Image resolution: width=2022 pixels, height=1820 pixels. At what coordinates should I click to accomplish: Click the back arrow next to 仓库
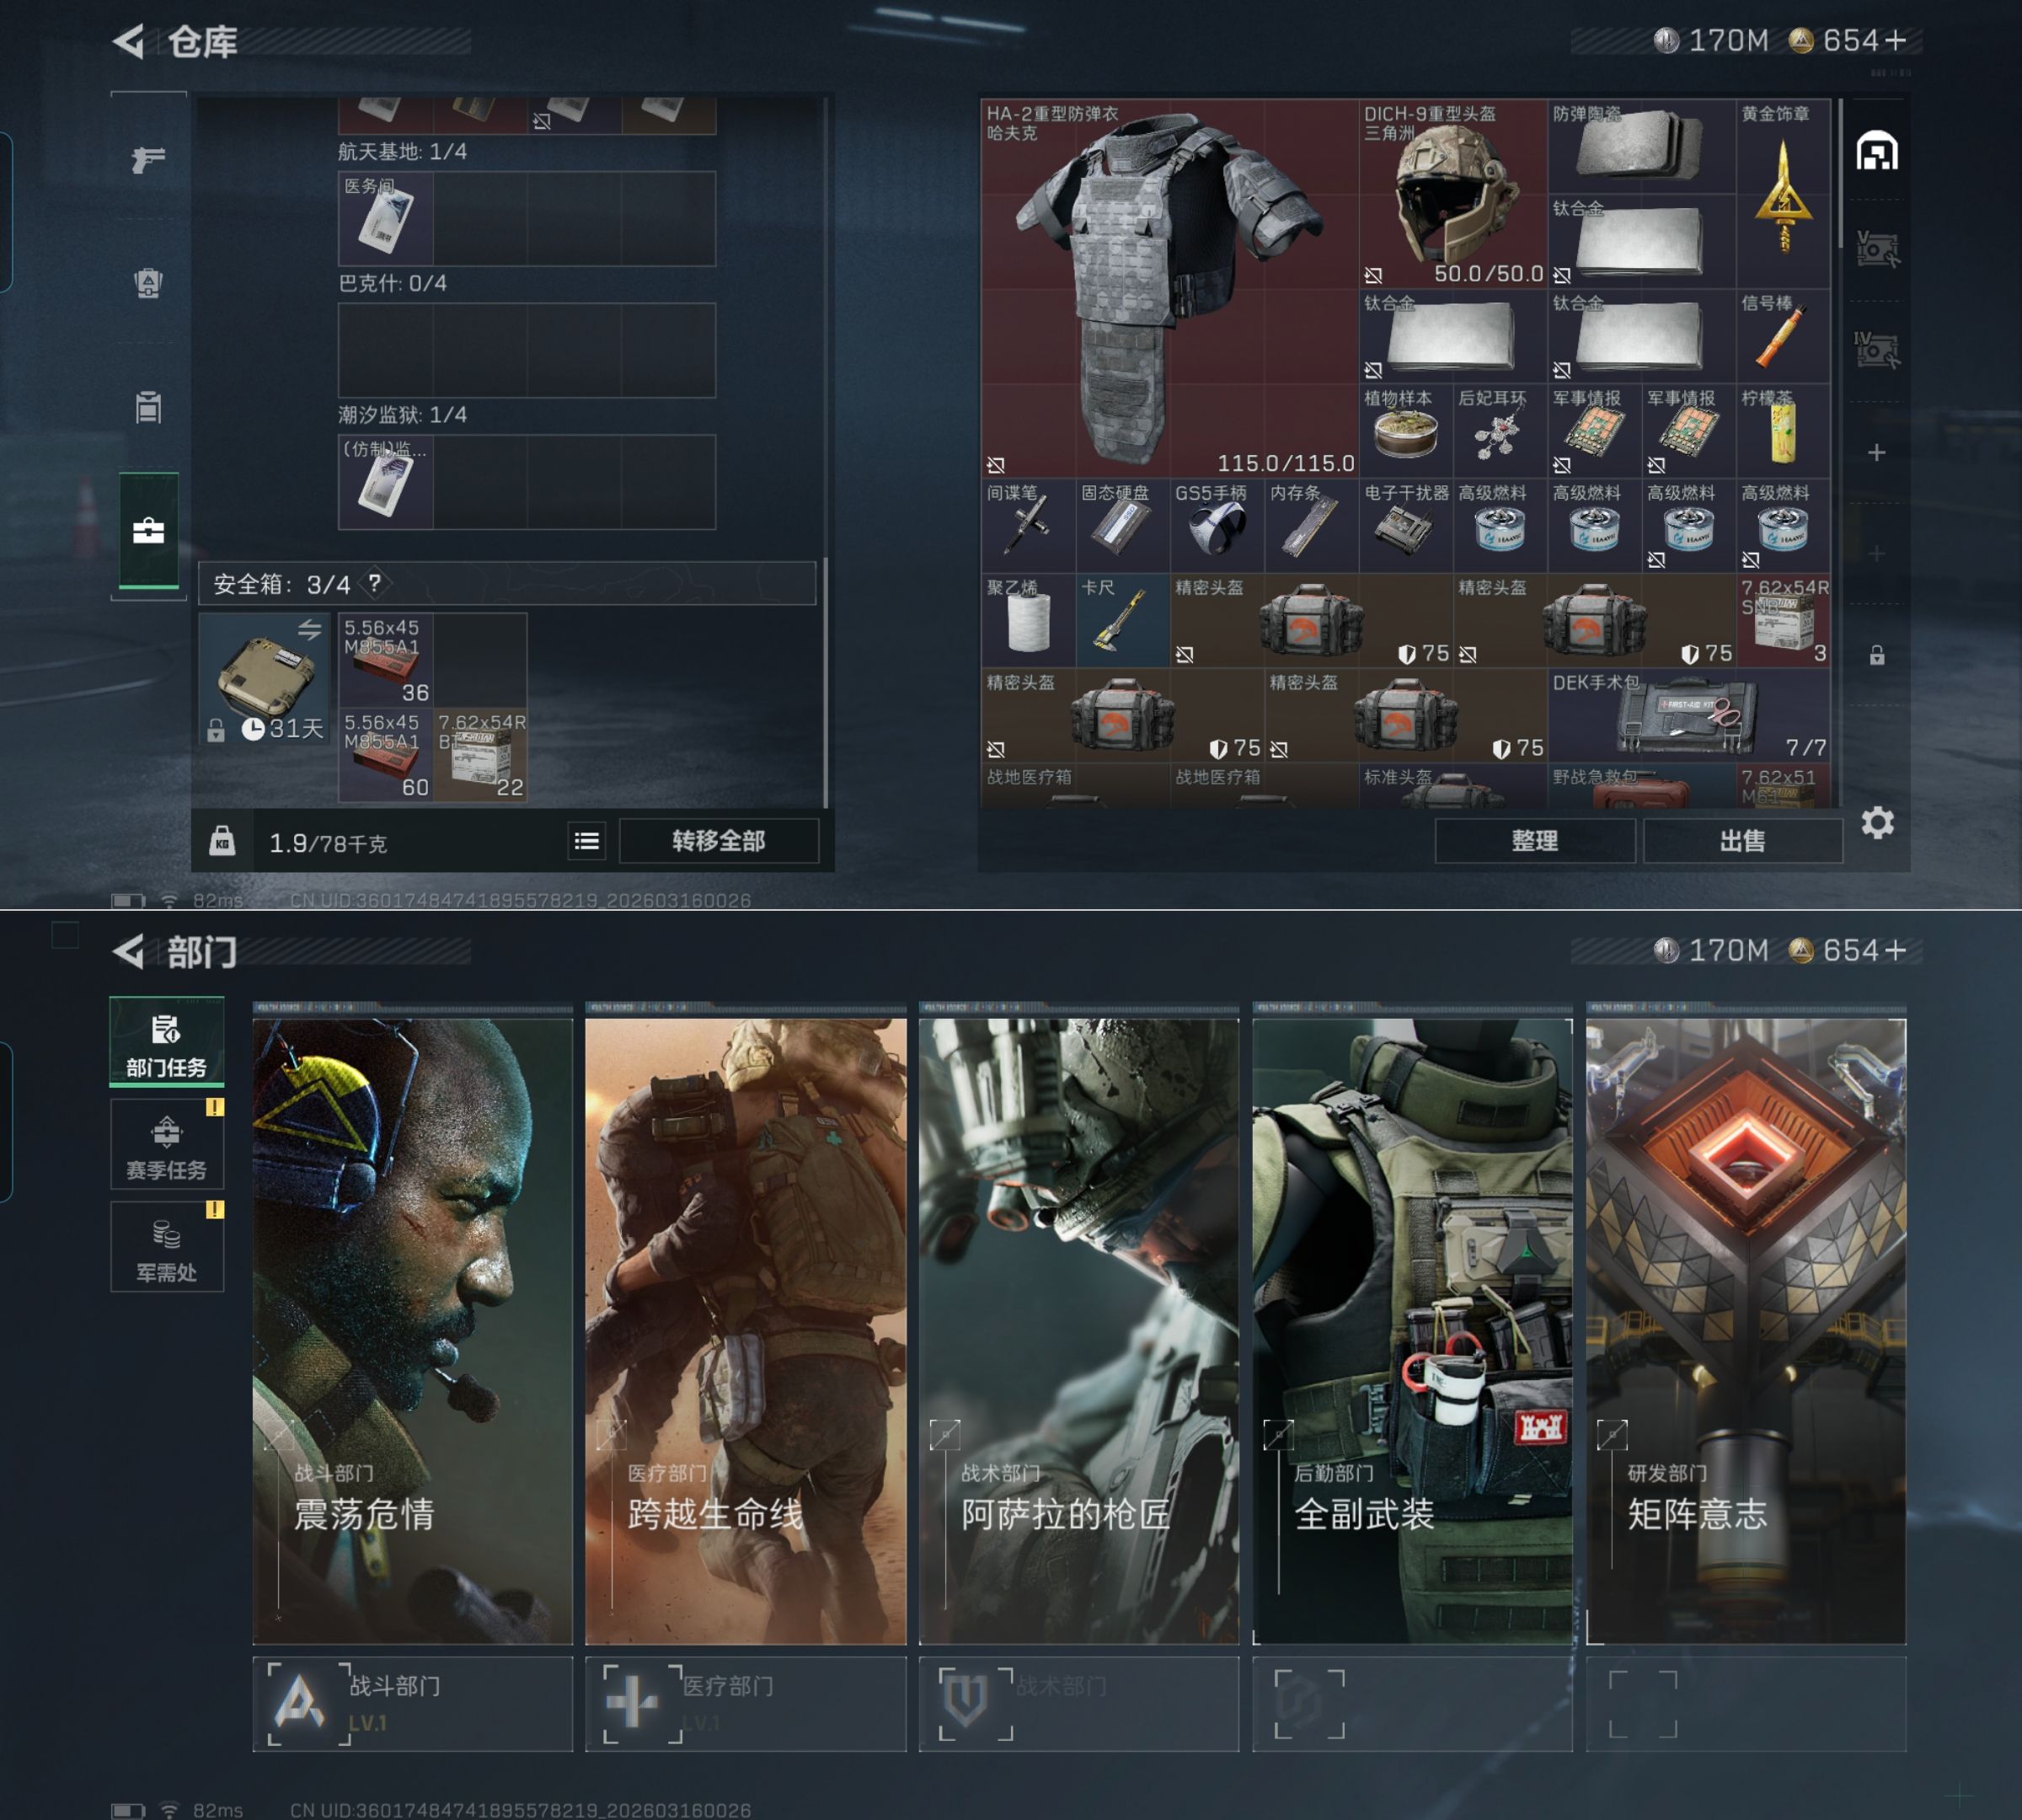click(x=129, y=41)
